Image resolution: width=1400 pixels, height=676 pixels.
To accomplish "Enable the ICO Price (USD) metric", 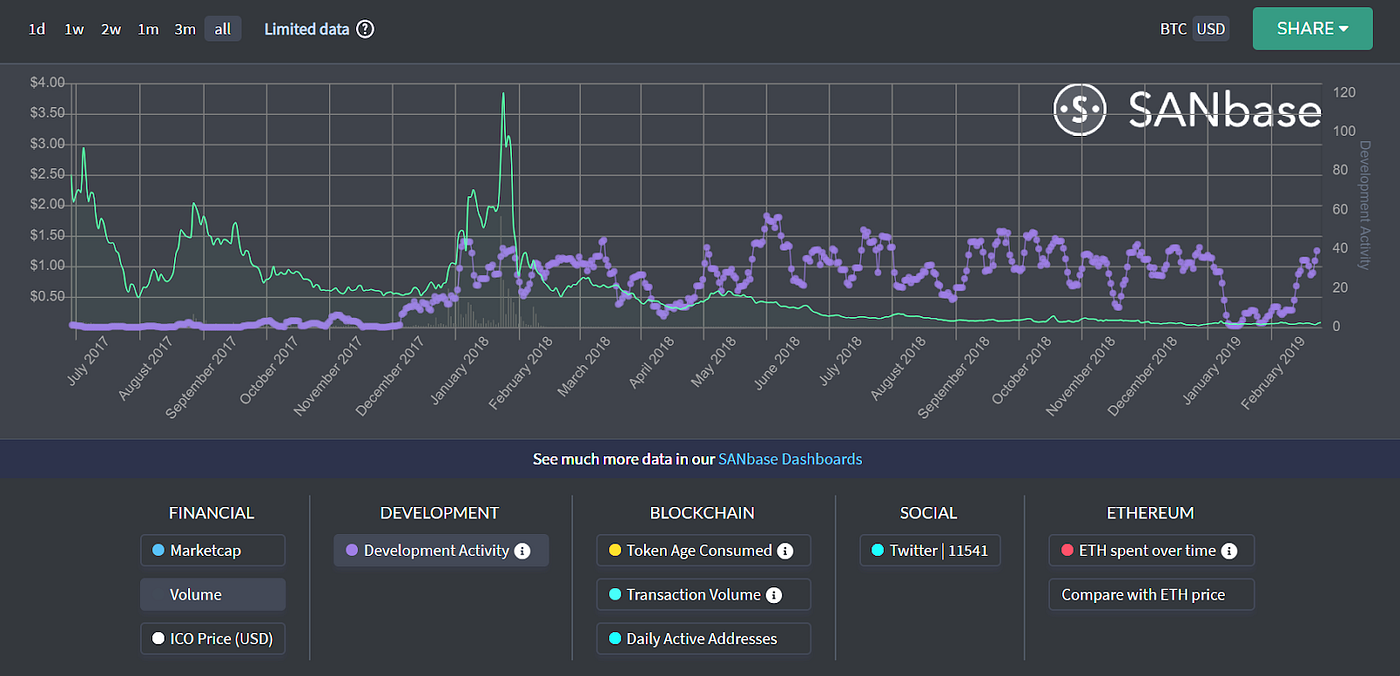I will pyautogui.click(x=213, y=638).
